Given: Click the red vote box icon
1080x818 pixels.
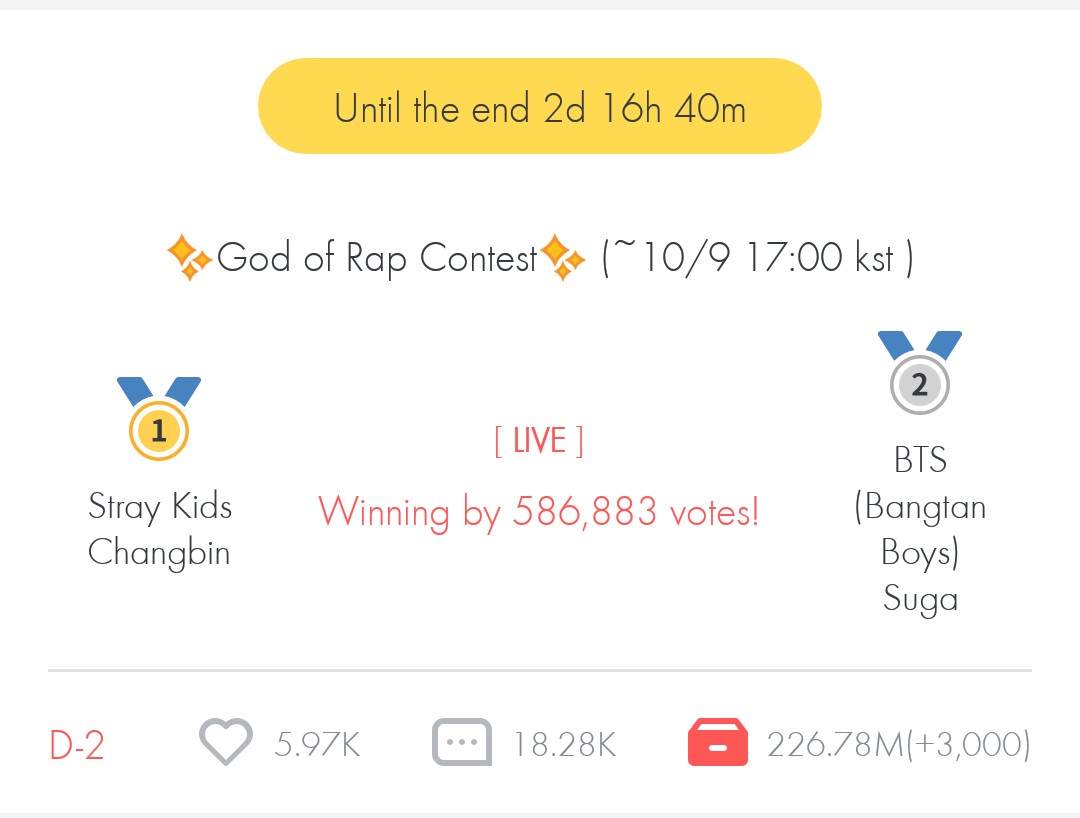Looking at the screenshot, I should pyautogui.click(x=717, y=743).
